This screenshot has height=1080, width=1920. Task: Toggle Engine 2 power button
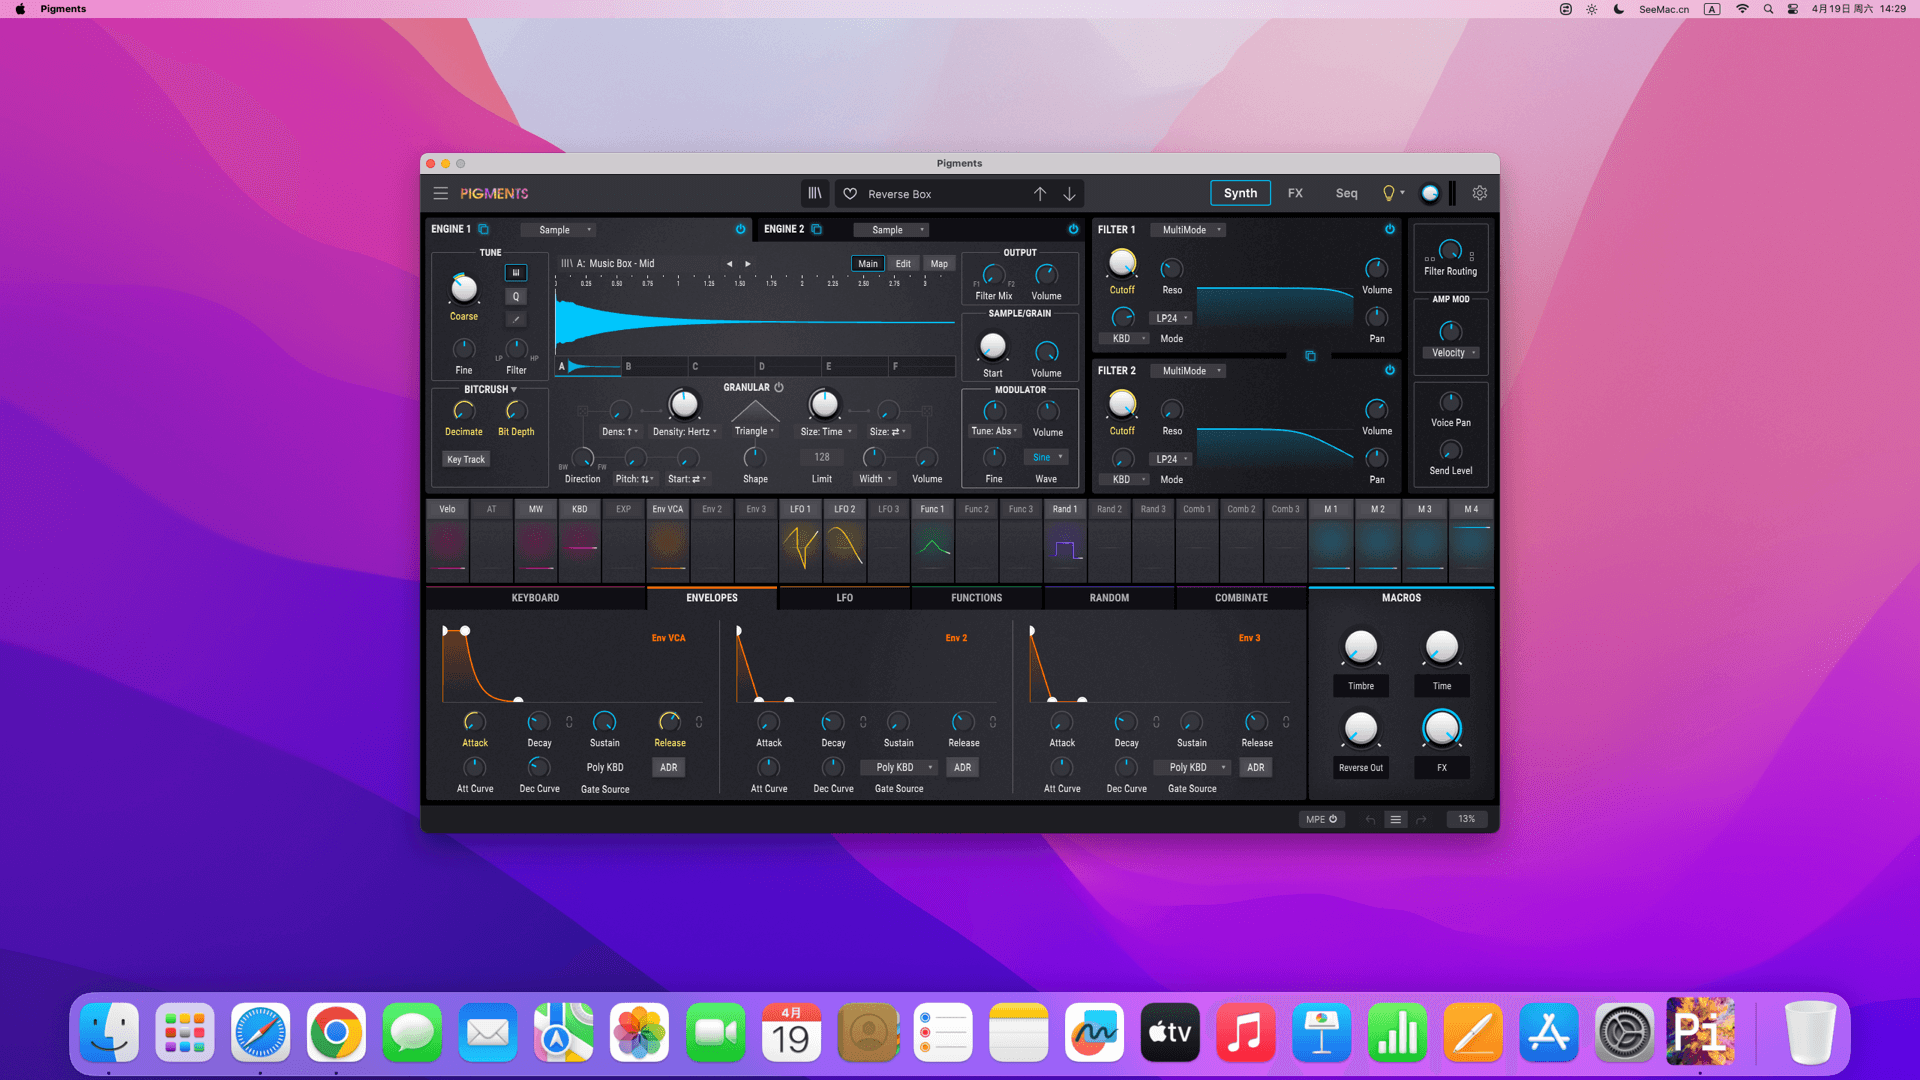pos(1074,229)
